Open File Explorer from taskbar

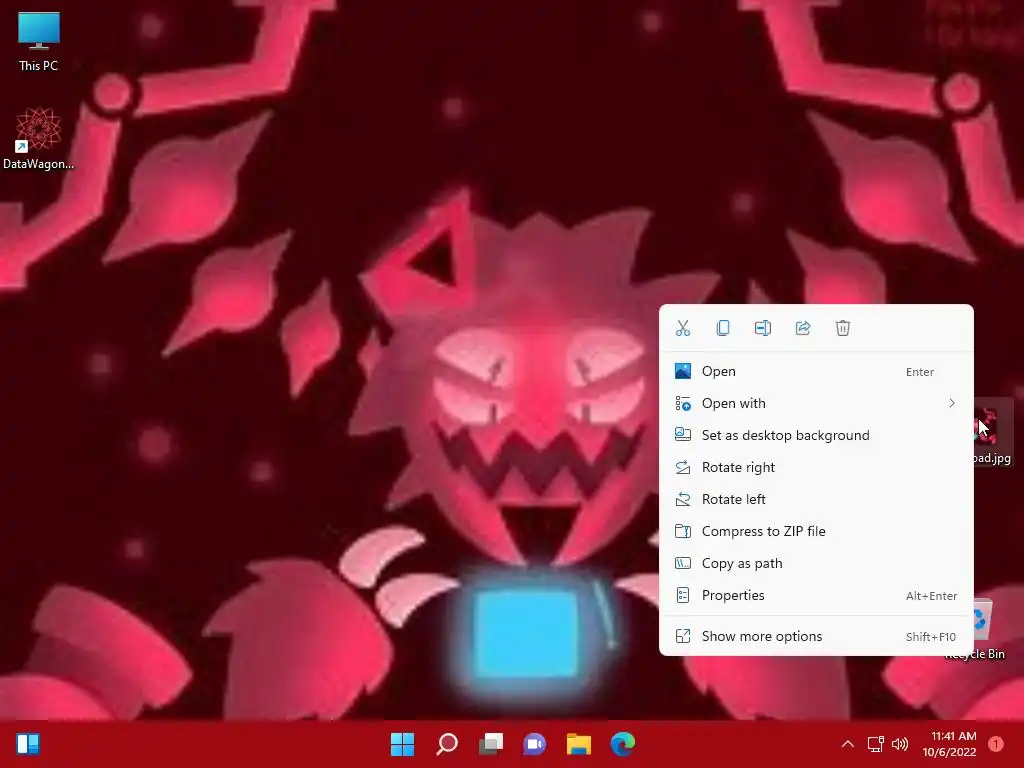579,744
